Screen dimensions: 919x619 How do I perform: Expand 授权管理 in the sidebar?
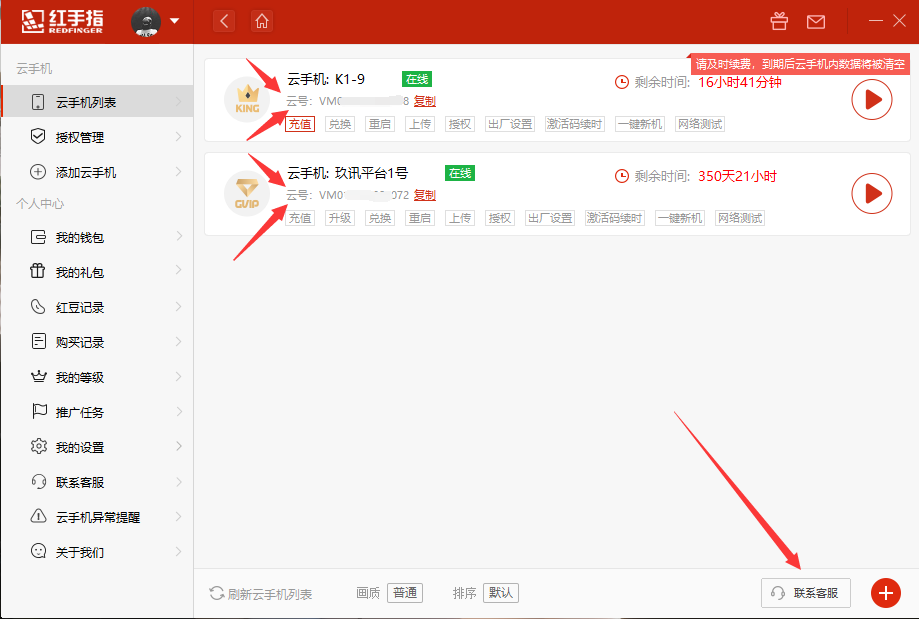[80, 137]
